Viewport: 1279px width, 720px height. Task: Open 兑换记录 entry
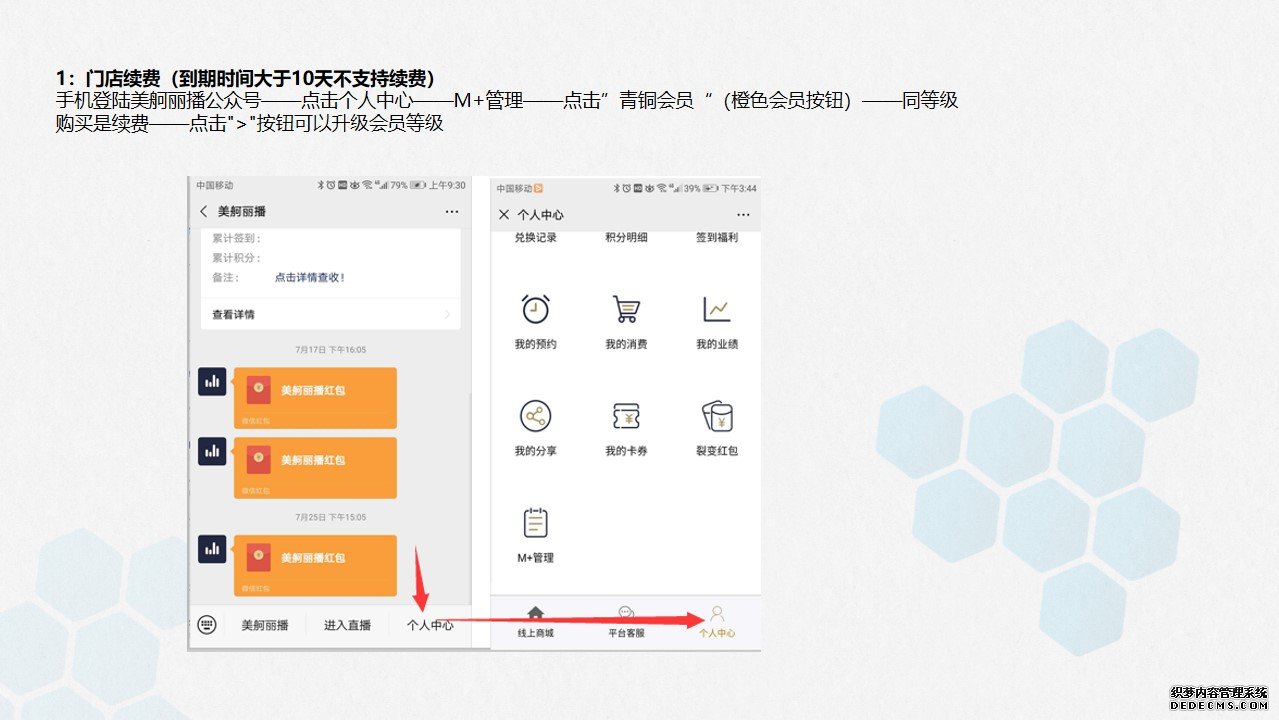(x=536, y=238)
